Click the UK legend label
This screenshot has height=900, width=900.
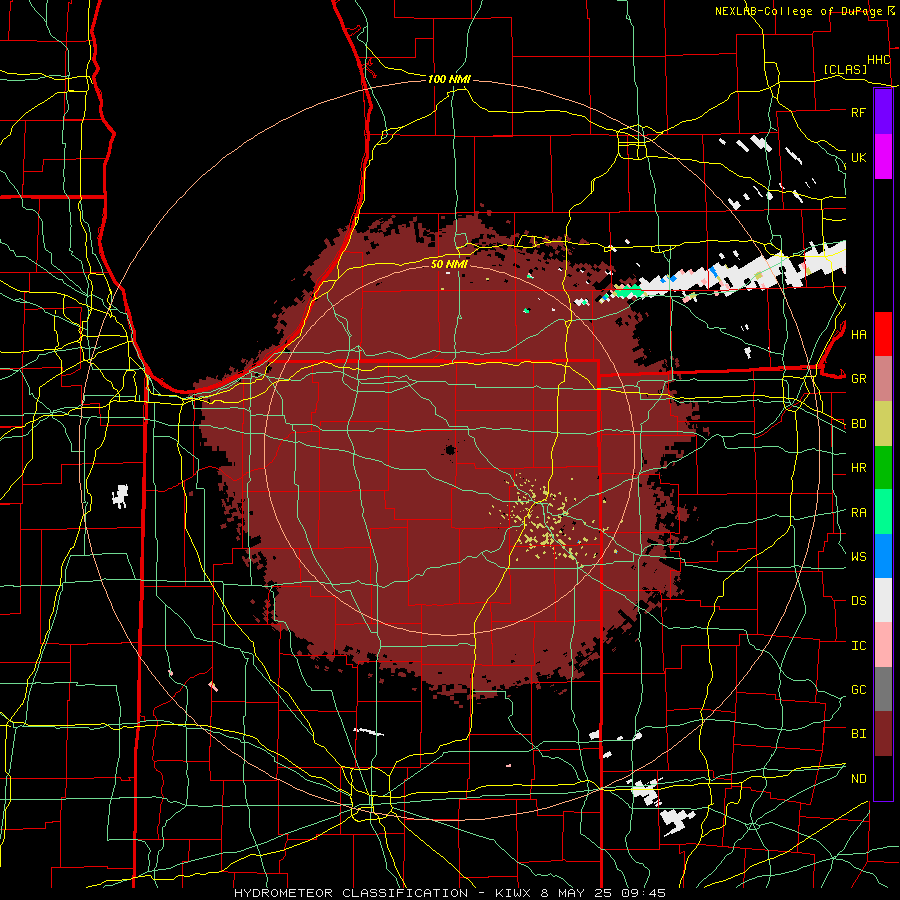[x=858, y=157]
